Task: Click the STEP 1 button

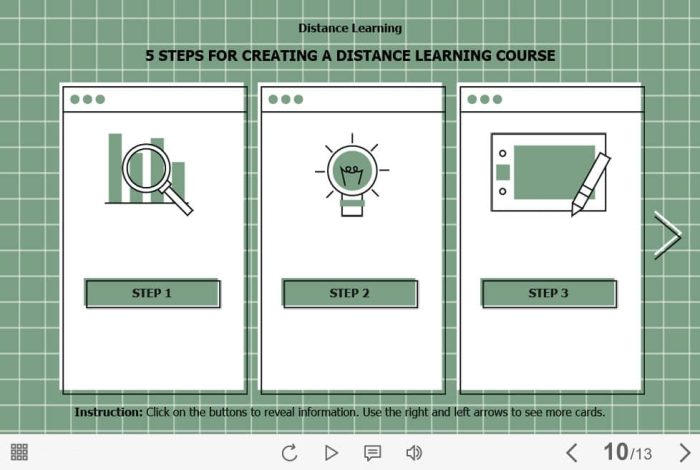Action: 152,293
